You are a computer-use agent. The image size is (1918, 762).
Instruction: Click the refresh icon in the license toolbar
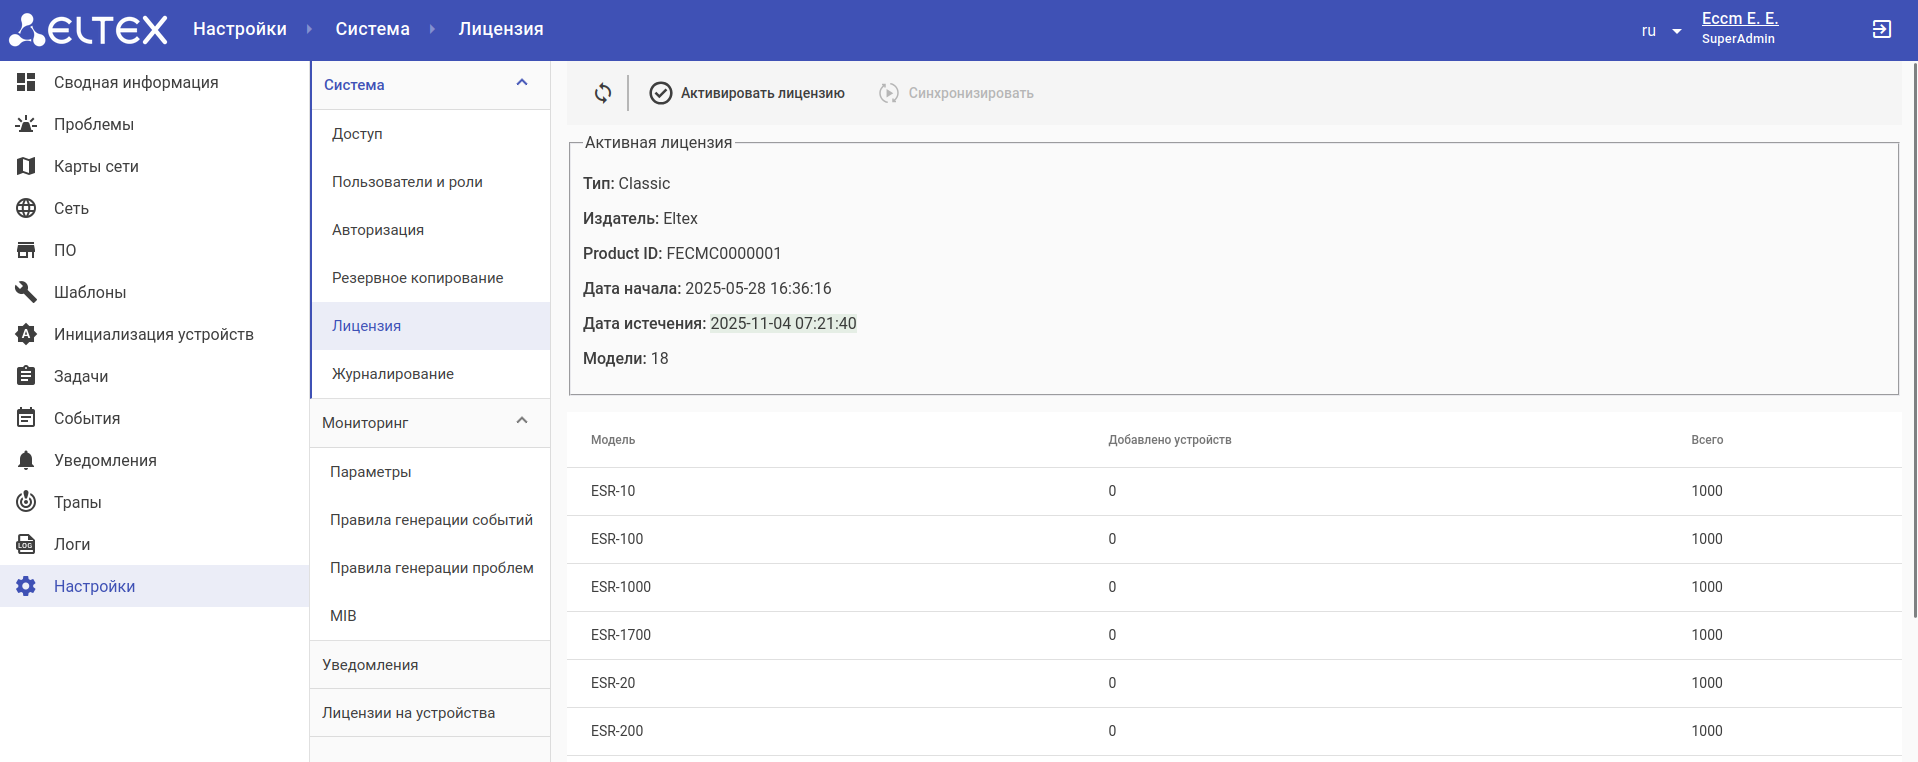tap(603, 93)
